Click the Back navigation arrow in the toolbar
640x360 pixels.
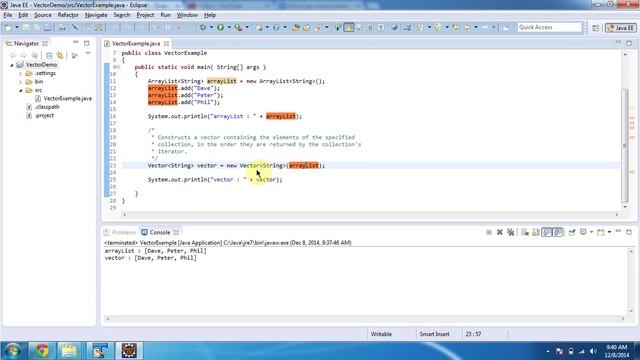(x=467, y=27)
